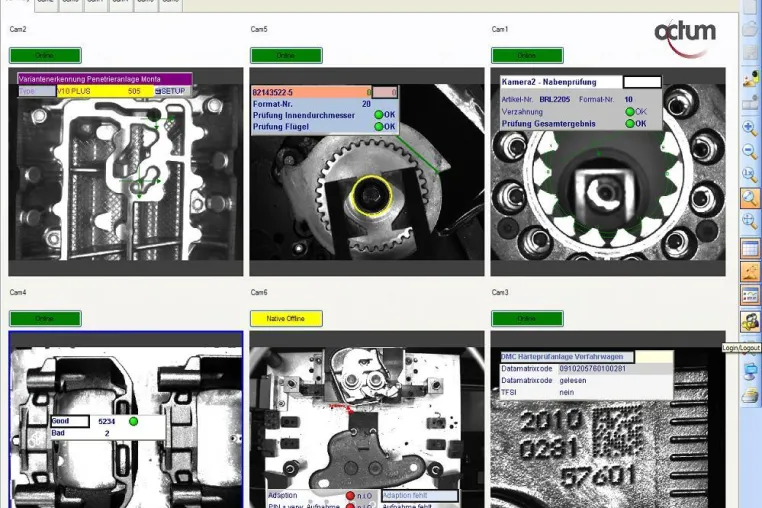Click the orange 82143522.5 field in Cam5
This screenshot has width=762, height=508.
tap(312, 92)
